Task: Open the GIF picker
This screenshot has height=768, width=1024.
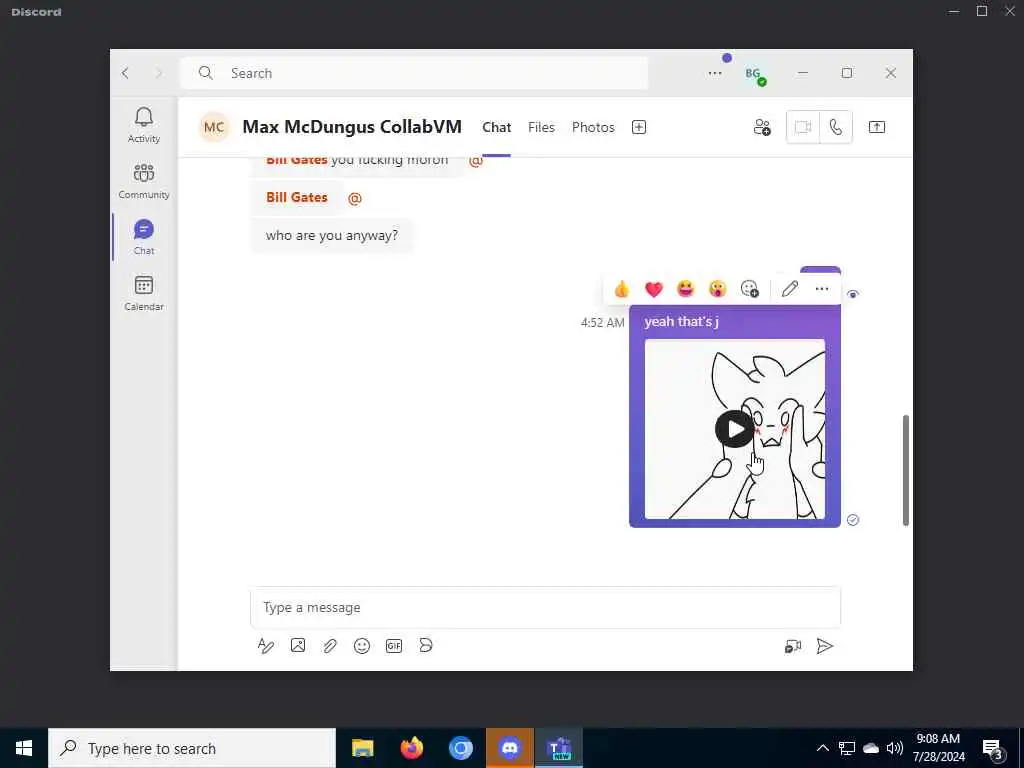Action: 394,646
